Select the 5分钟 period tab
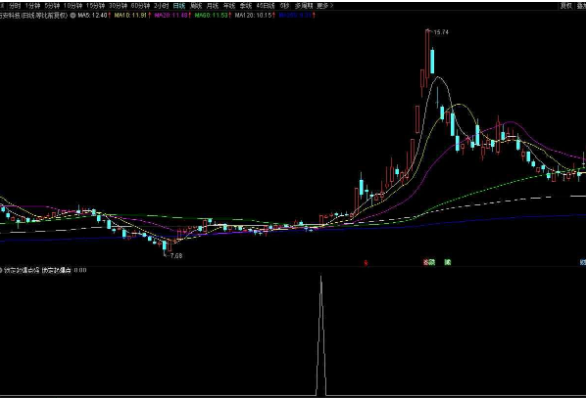The width and height of the screenshot is (586, 398). pos(52,6)
